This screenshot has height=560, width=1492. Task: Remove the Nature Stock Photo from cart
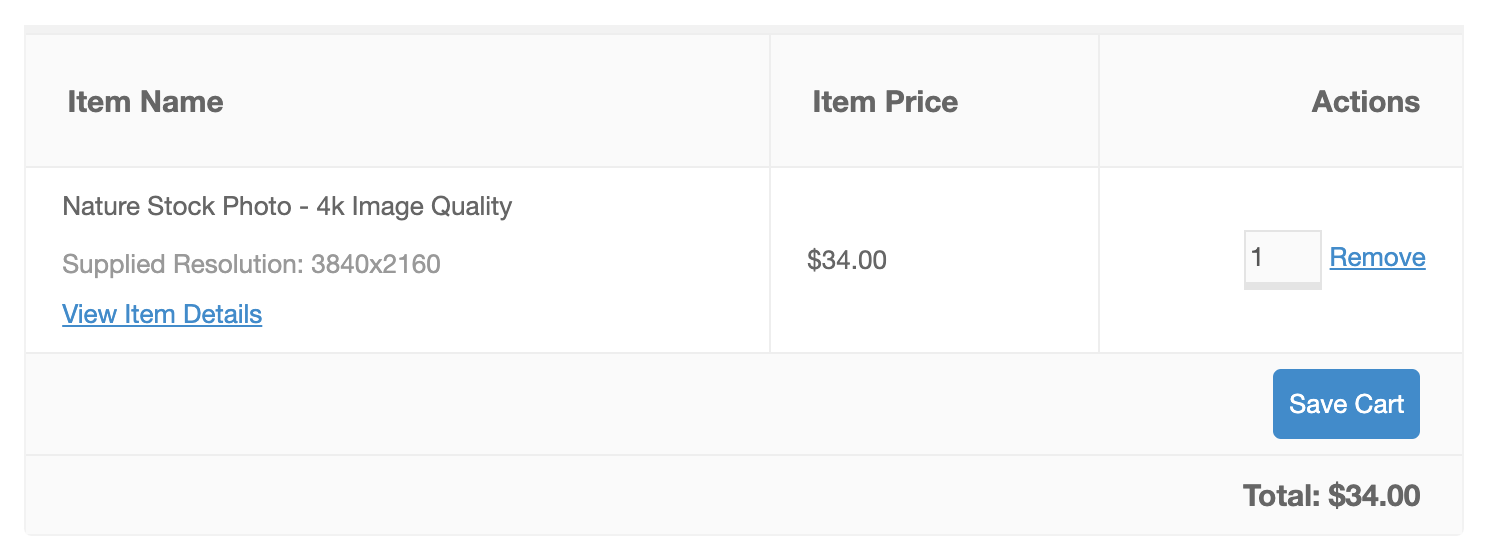tap(1377, 258)
